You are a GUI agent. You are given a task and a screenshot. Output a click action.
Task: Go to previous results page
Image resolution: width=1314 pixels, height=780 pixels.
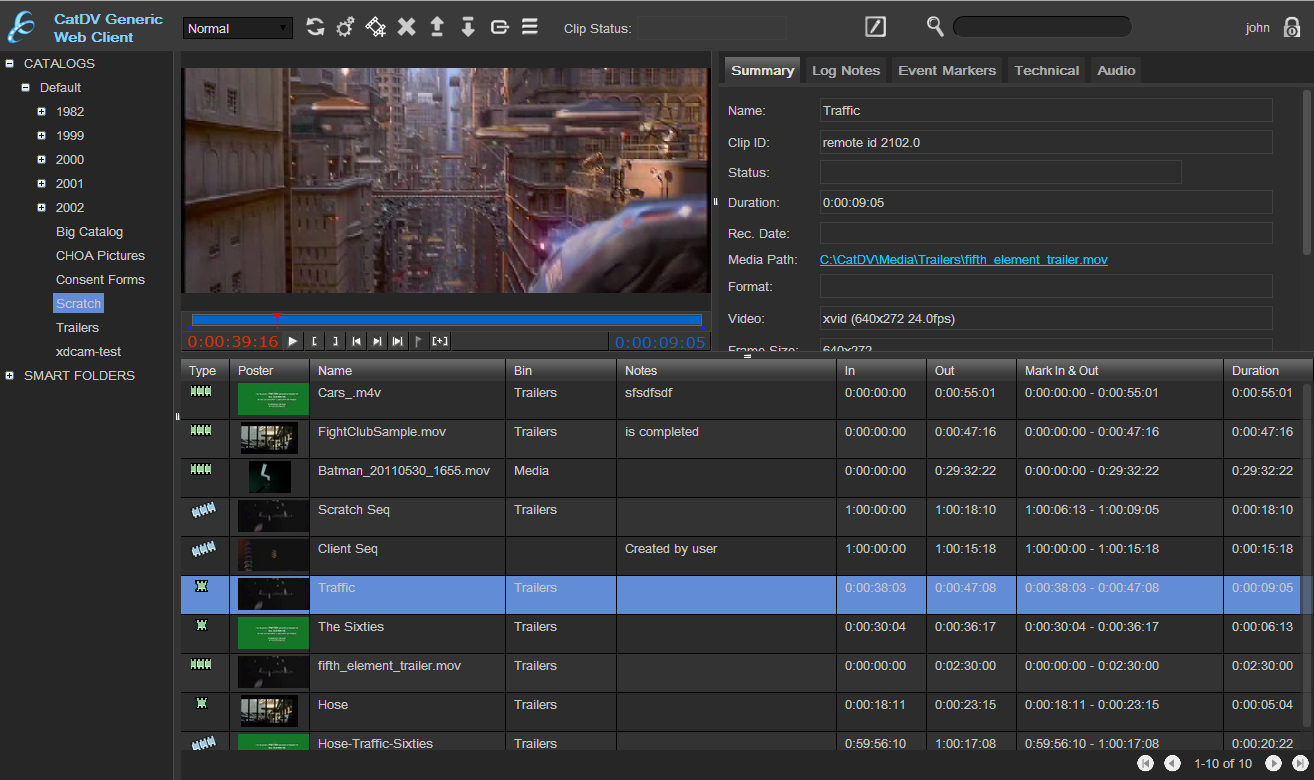1172,763
